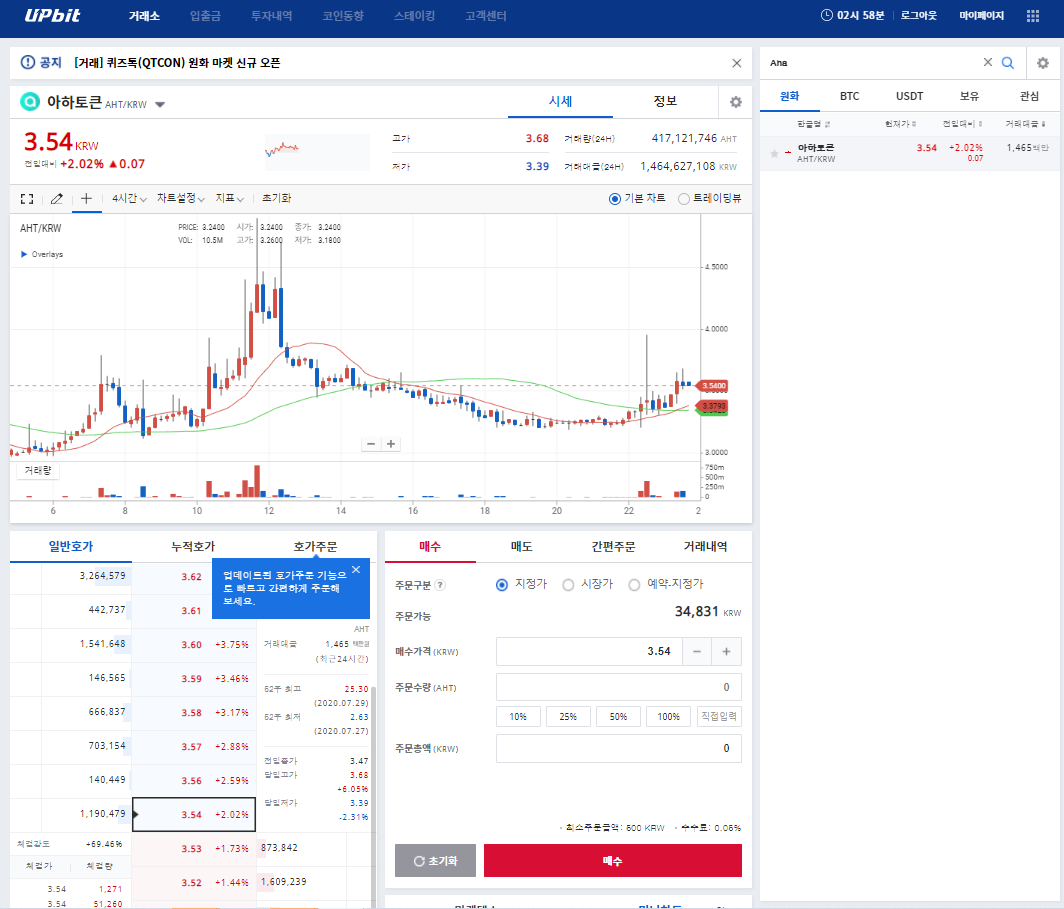
Task: Reset chart with 초기화 toolbar button
Action: pos(276,198)
